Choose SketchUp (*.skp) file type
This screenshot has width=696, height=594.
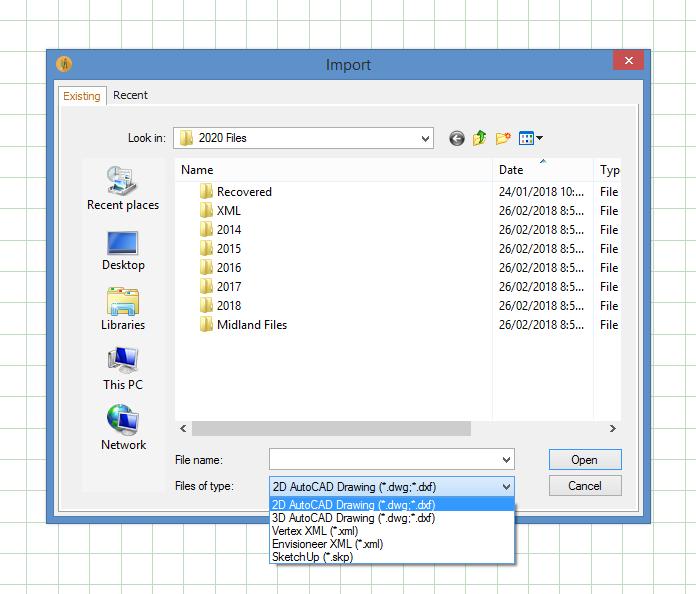pyautogui.click(x=312, y=557)
